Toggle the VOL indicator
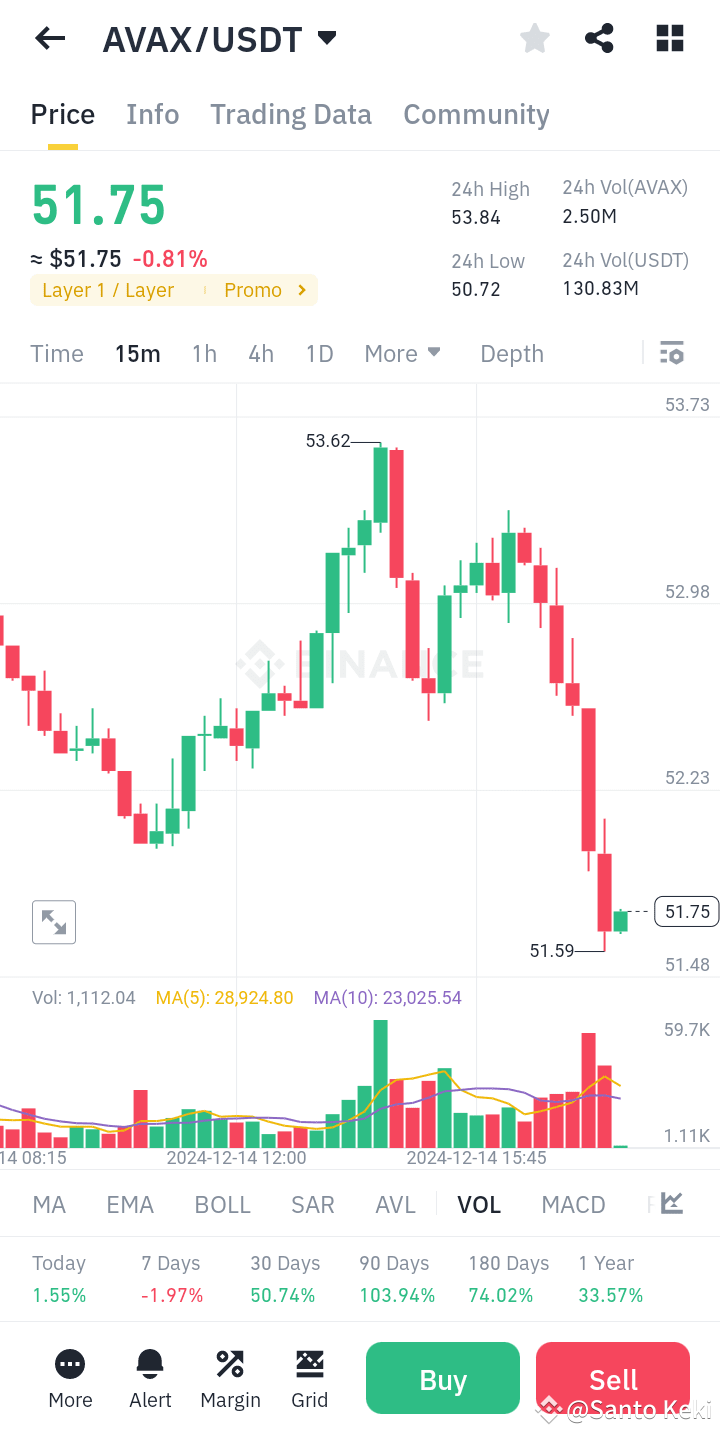Image resolution: width=720 pixels, height=1433 pixels. [x=479, y=1204]
